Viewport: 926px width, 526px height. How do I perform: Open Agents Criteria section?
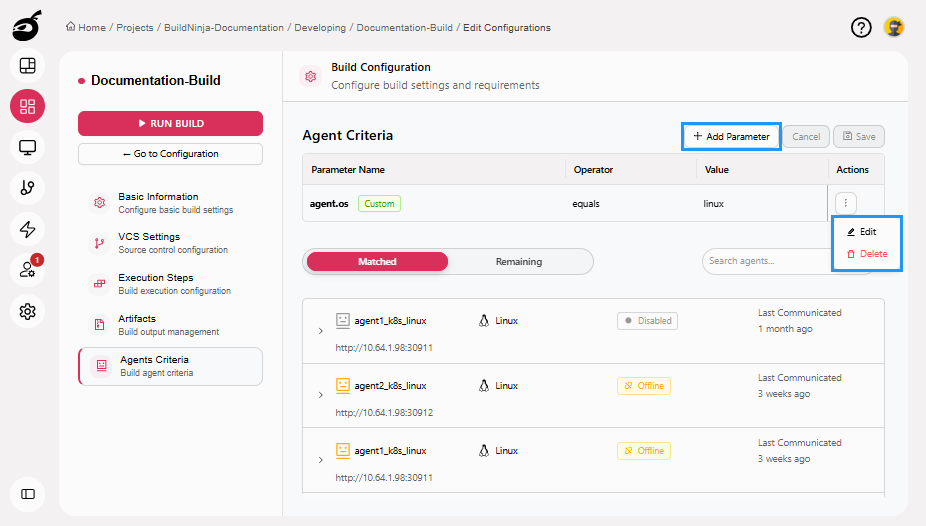coord(171,366)
